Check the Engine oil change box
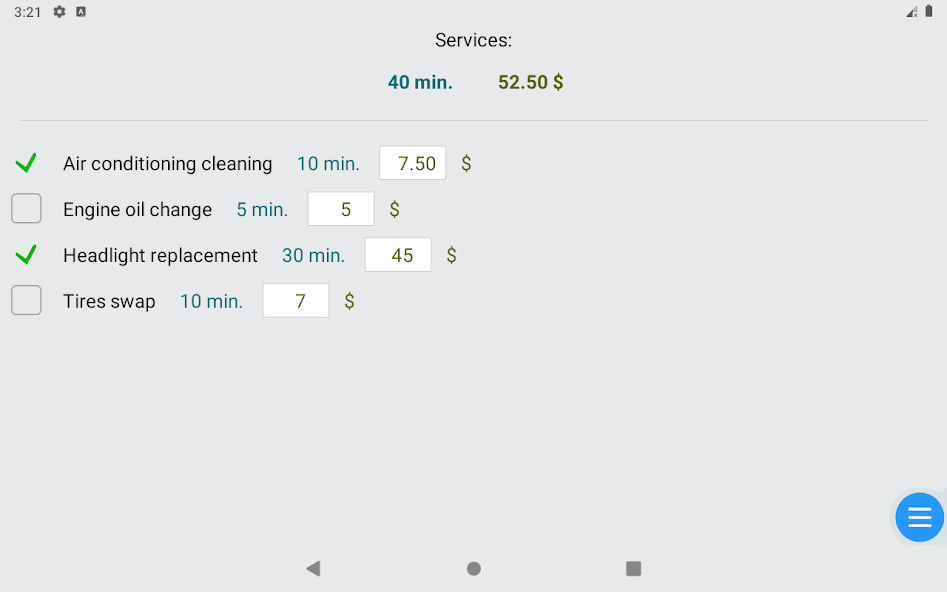The height and width of the screenshot is (592, 947). coord(26,208)
